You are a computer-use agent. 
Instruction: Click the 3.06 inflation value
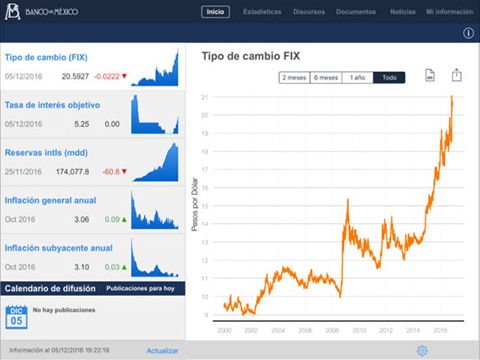click(82, 219)
